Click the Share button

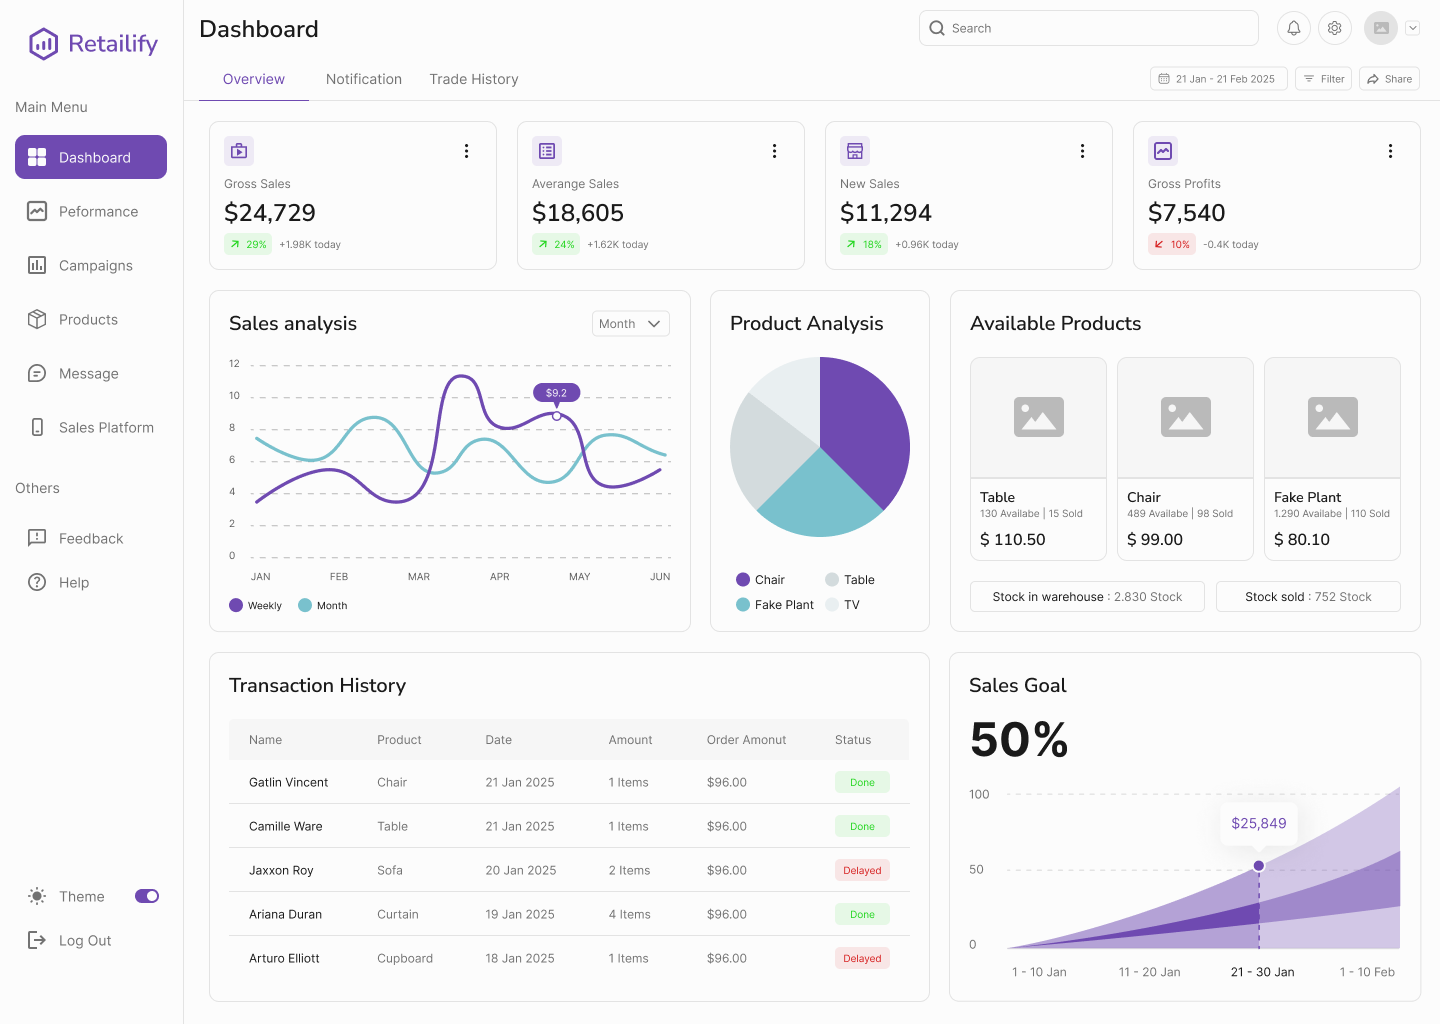[1389, 79]
